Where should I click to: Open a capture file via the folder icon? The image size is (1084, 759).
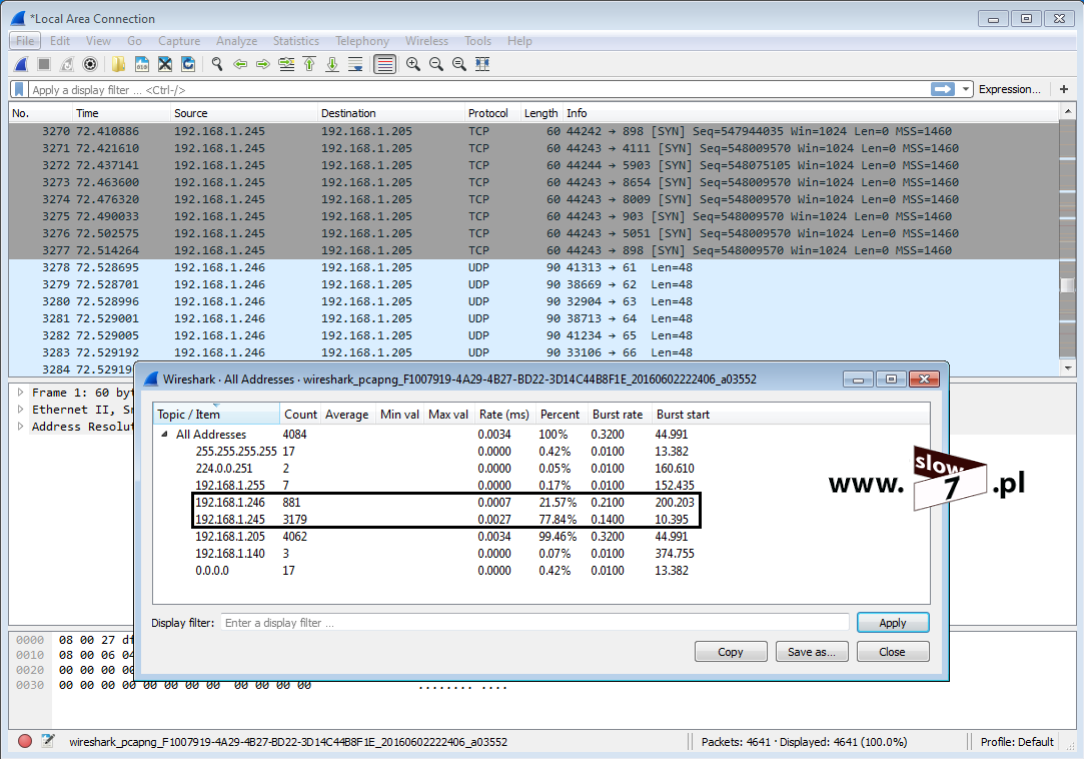click(x=119, y=64)
